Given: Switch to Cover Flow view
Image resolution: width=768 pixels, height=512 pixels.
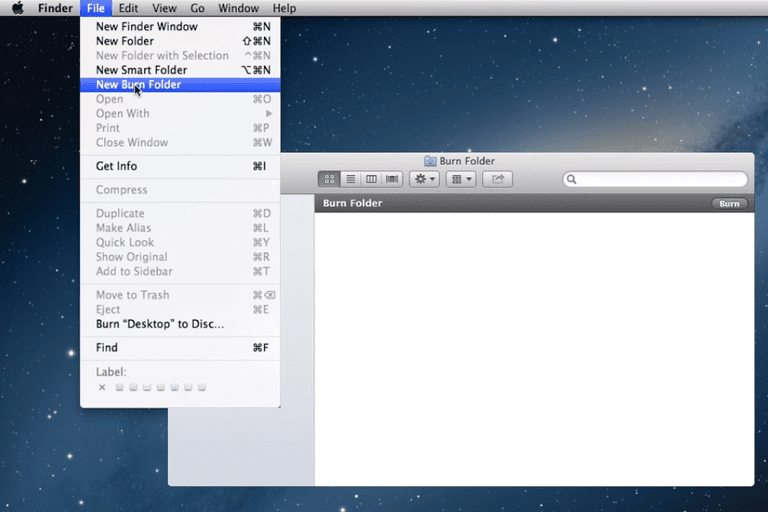Looking at the screenshot, I should tap(392, 179).
